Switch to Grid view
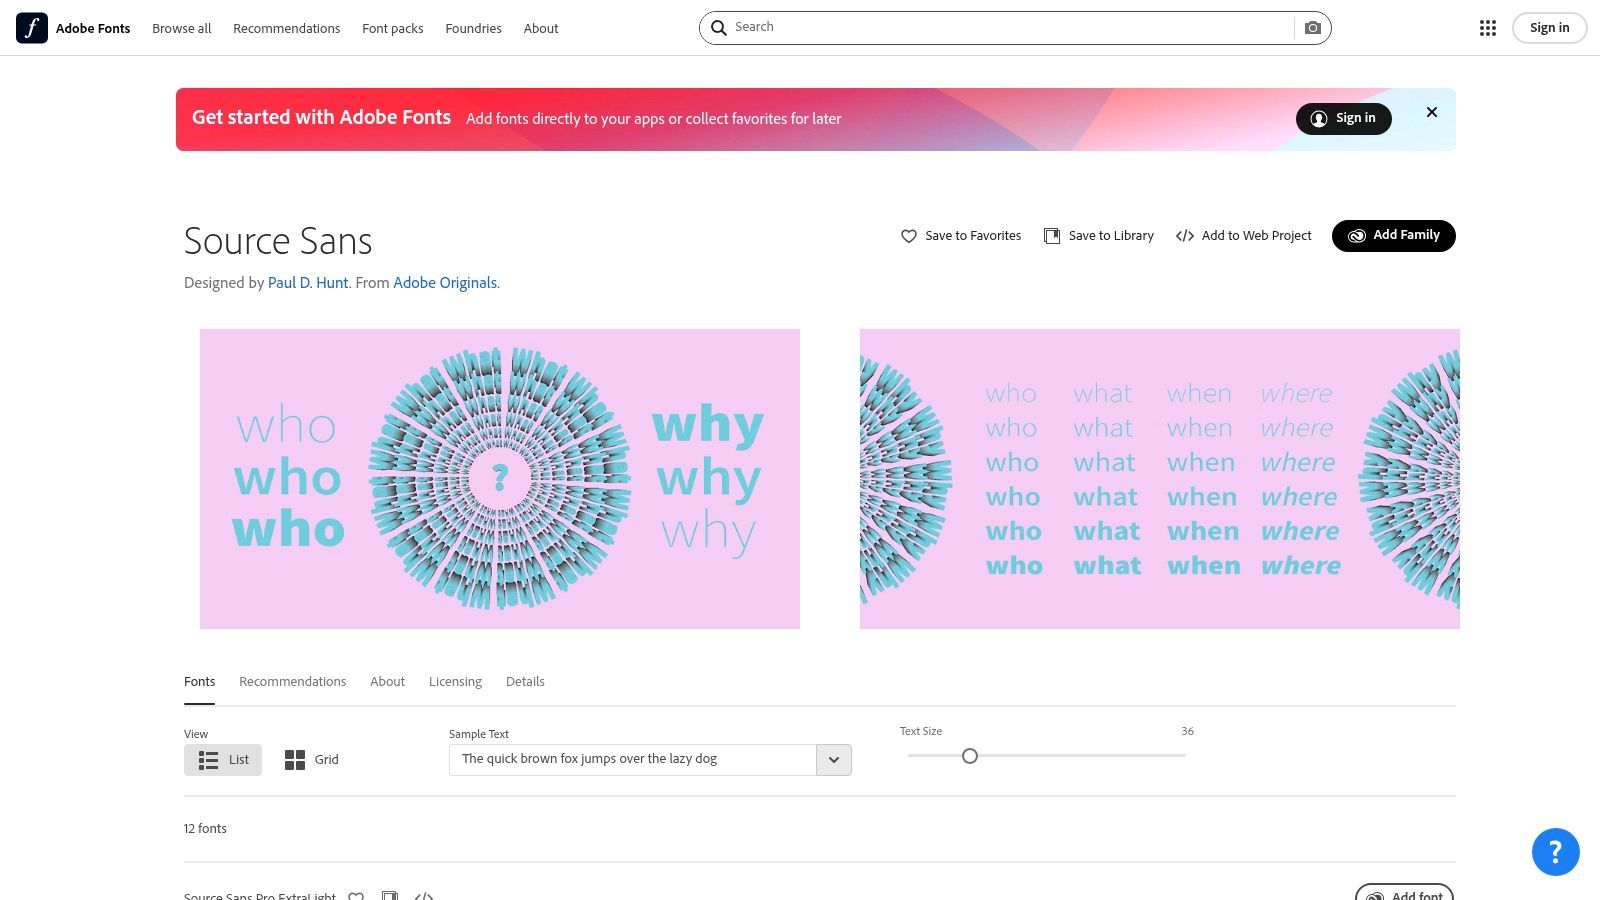 [x=311, y=760]
